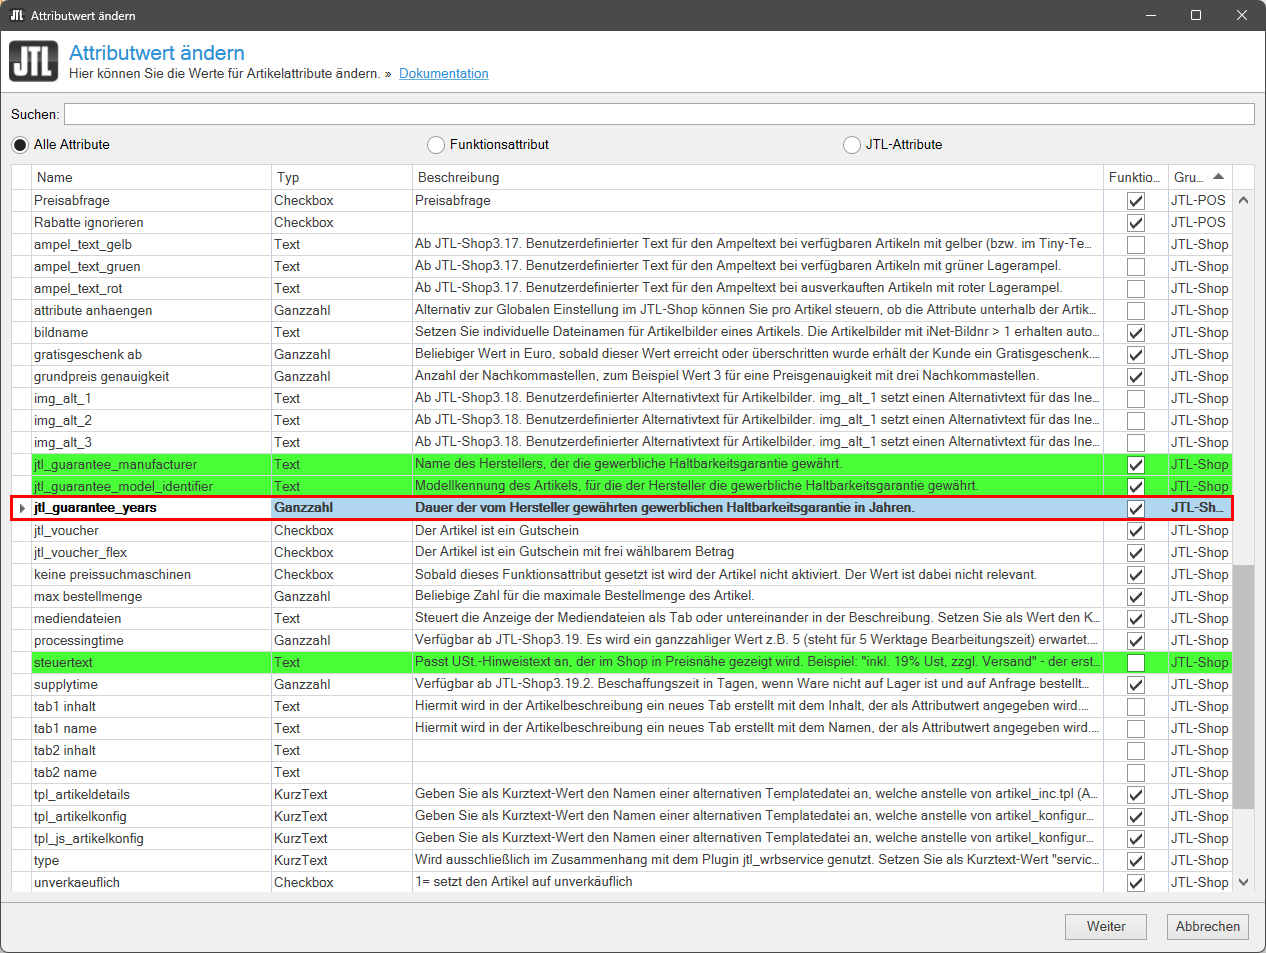Toggle function checkbox for ampel_text_gelb row
The width and height of the screenshot is (1266, 953).
click(x=1136, y=245)
